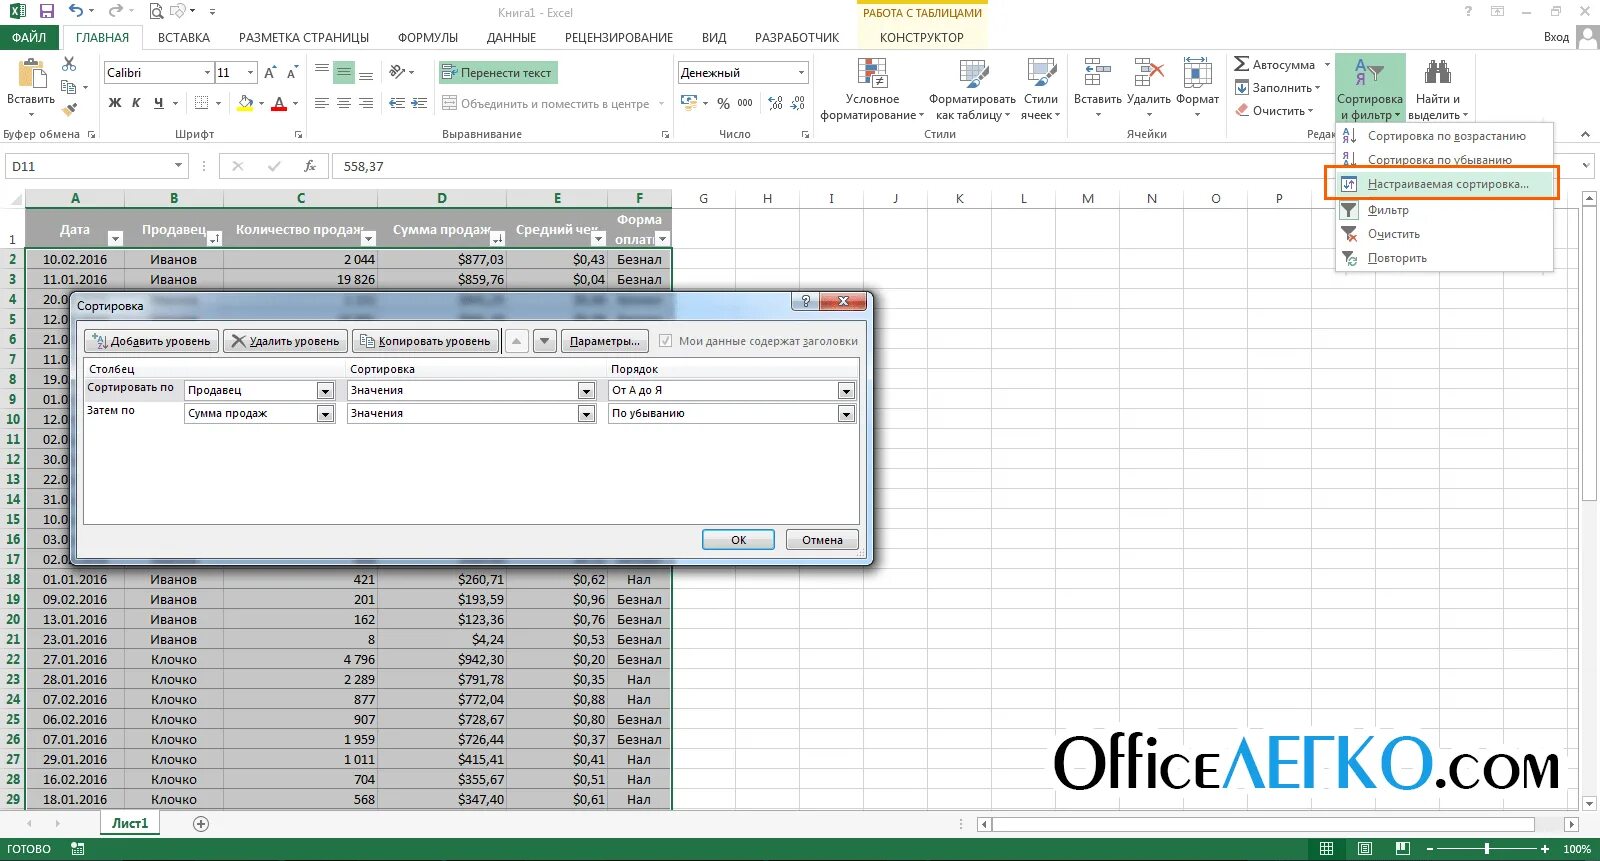
Task: Click the Percent style icon
Action: (723, 103)
